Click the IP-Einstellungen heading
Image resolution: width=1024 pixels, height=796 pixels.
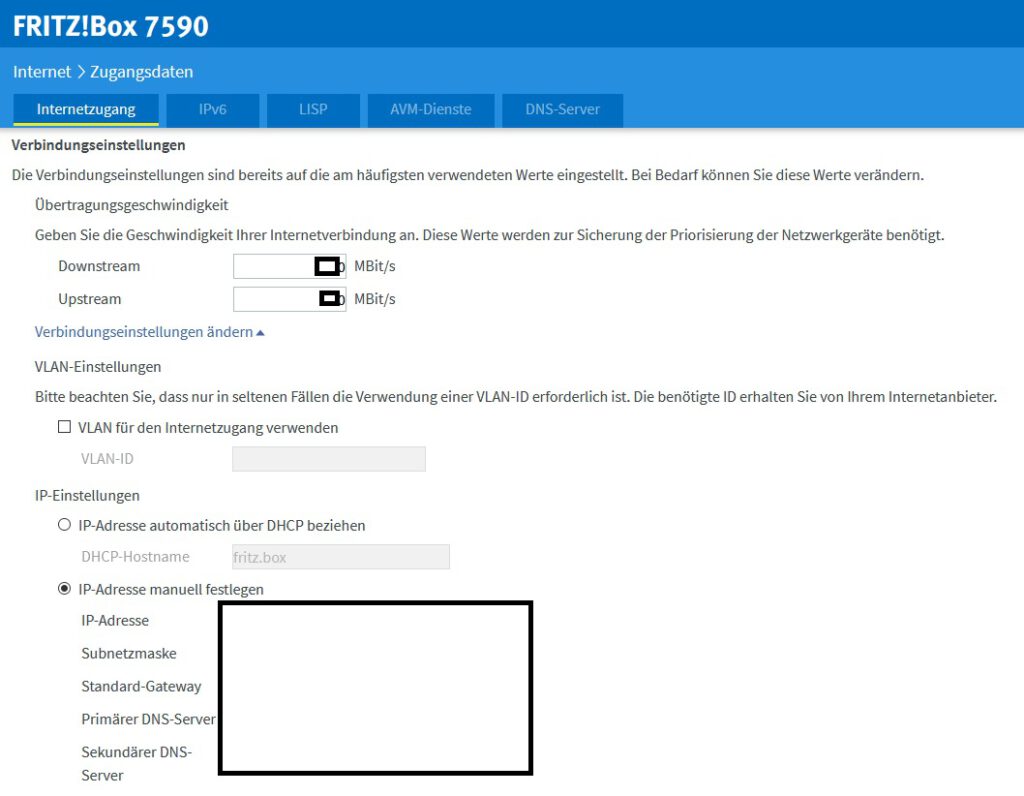88,496
